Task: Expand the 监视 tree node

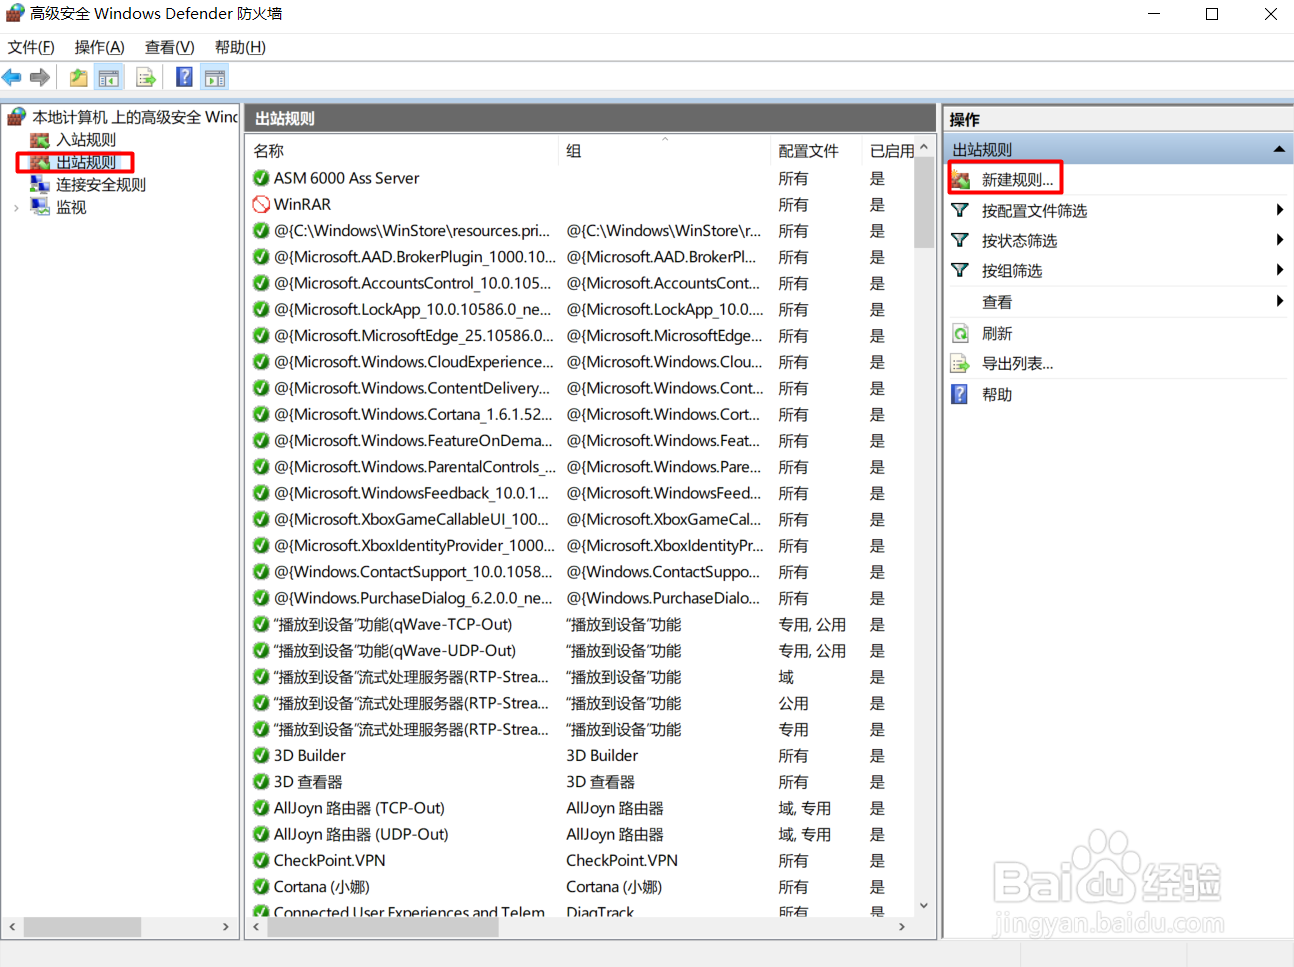Action: click(16, 207)
